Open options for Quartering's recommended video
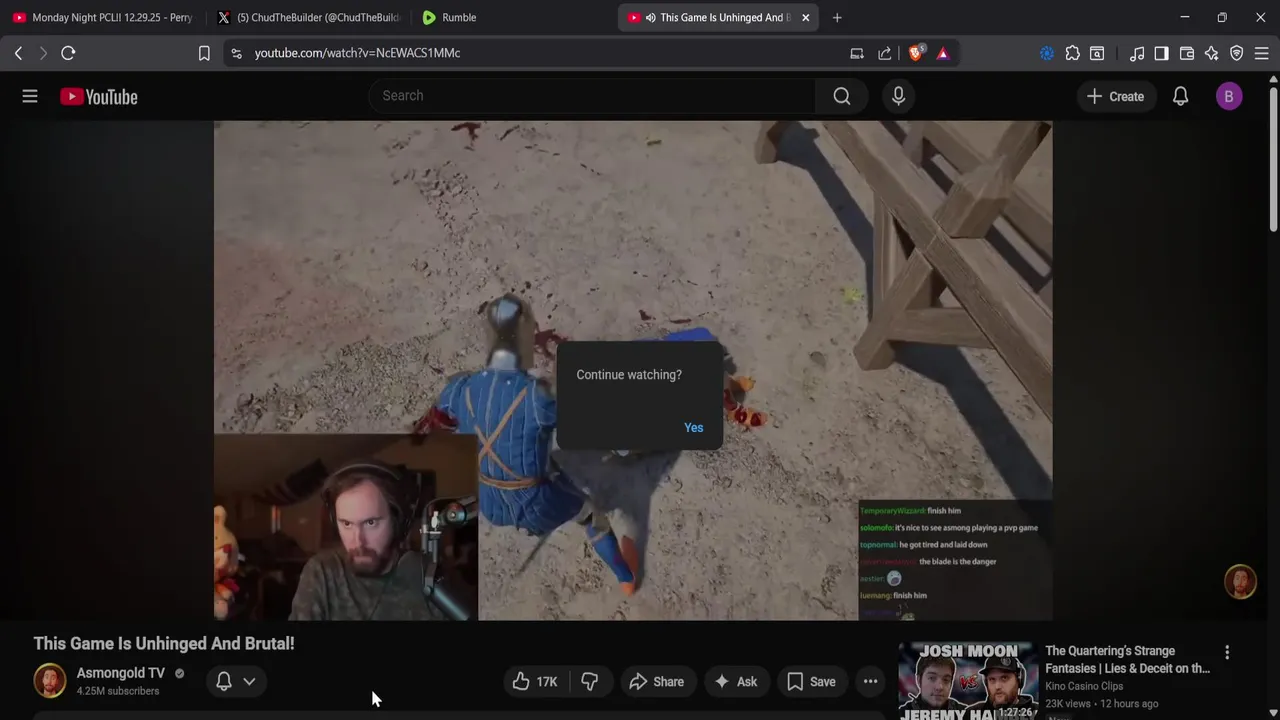This screenshot has height=720, width=1280. pyautogui.click(x=1227, y=652)
